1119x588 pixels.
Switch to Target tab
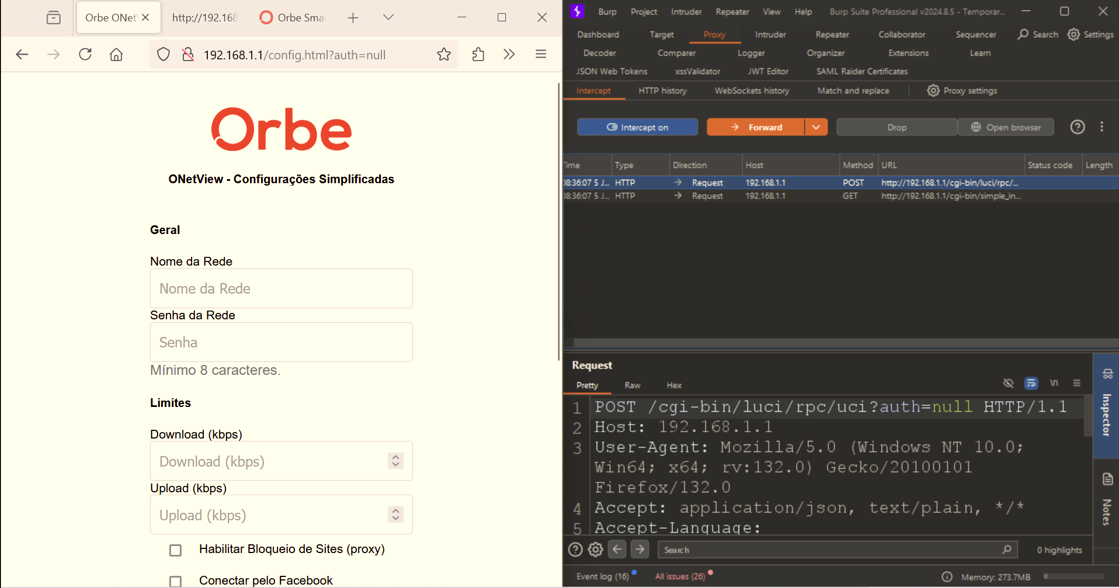(x=662, y=34)
